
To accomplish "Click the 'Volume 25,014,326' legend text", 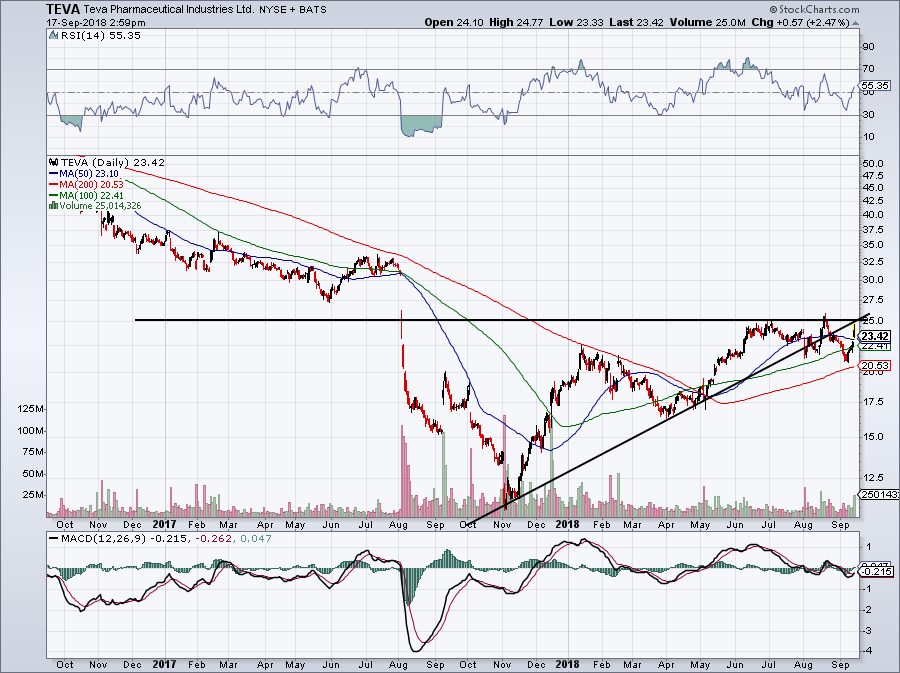I will (100, 205).
